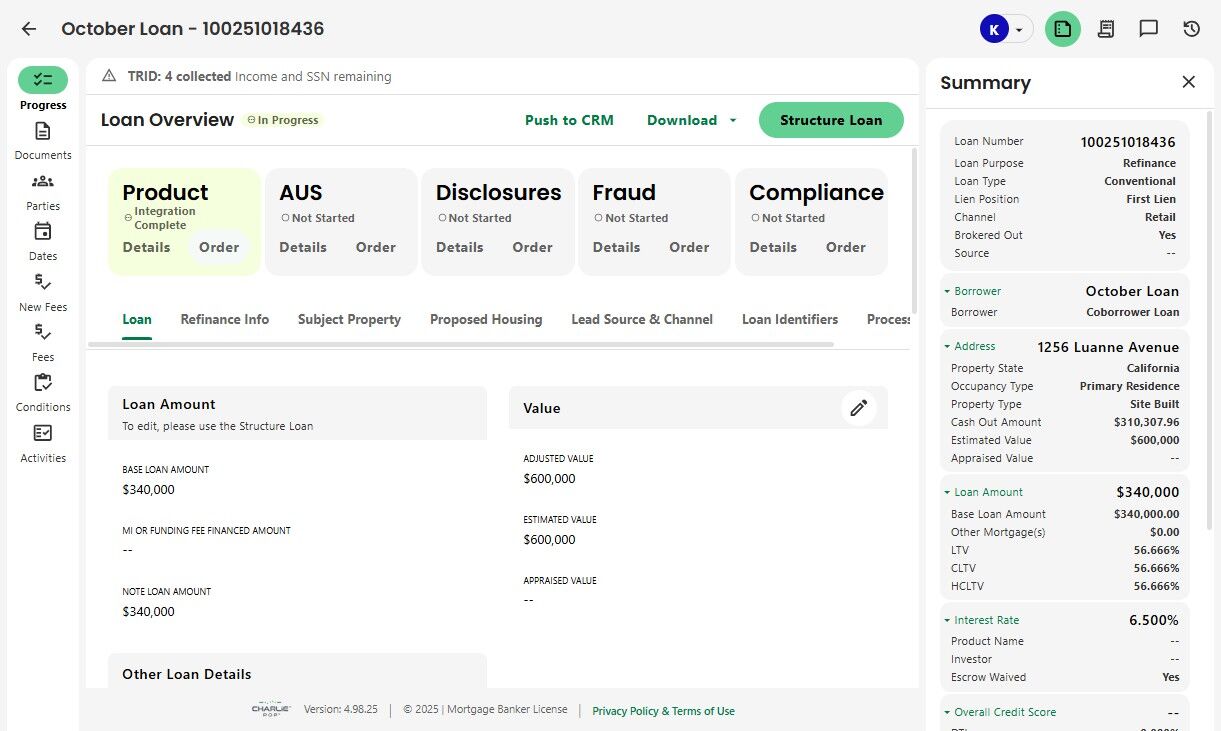Open the history clock icon in header
The image size is (1221, 731).
(1191, 29)
